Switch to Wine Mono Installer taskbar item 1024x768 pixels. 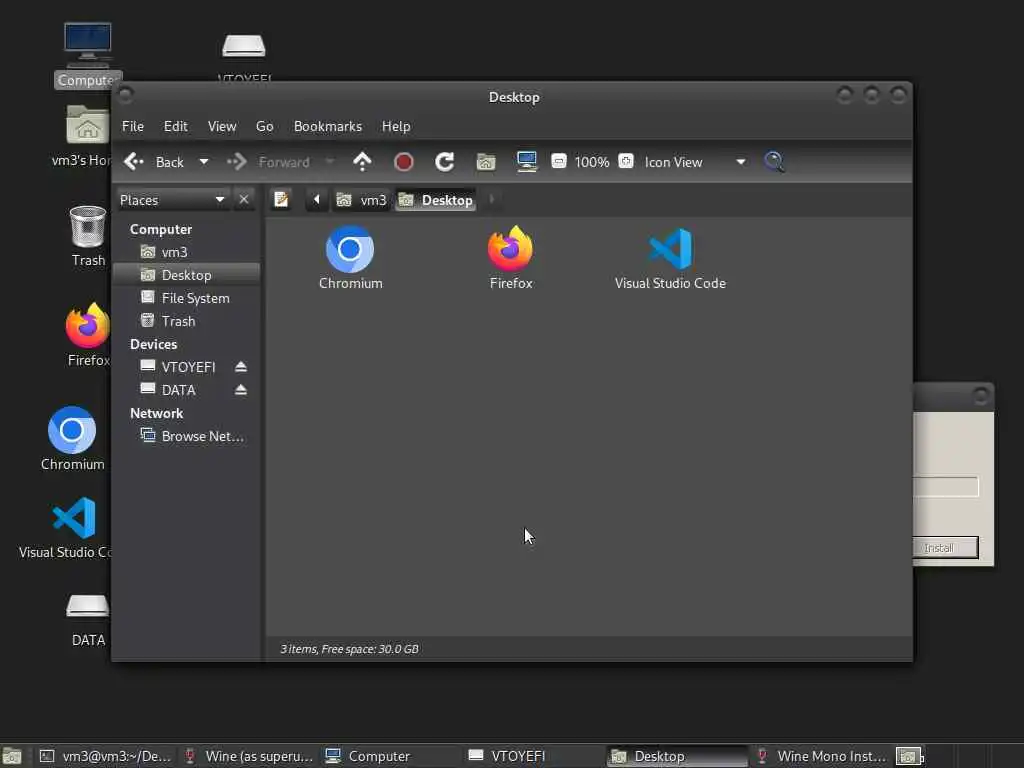[x=820, y=756]
